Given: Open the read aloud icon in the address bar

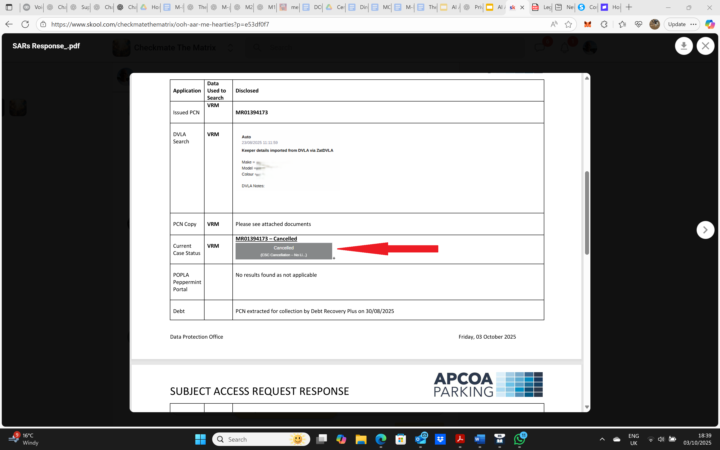Looking at the screenshot, I should point(554,24).
